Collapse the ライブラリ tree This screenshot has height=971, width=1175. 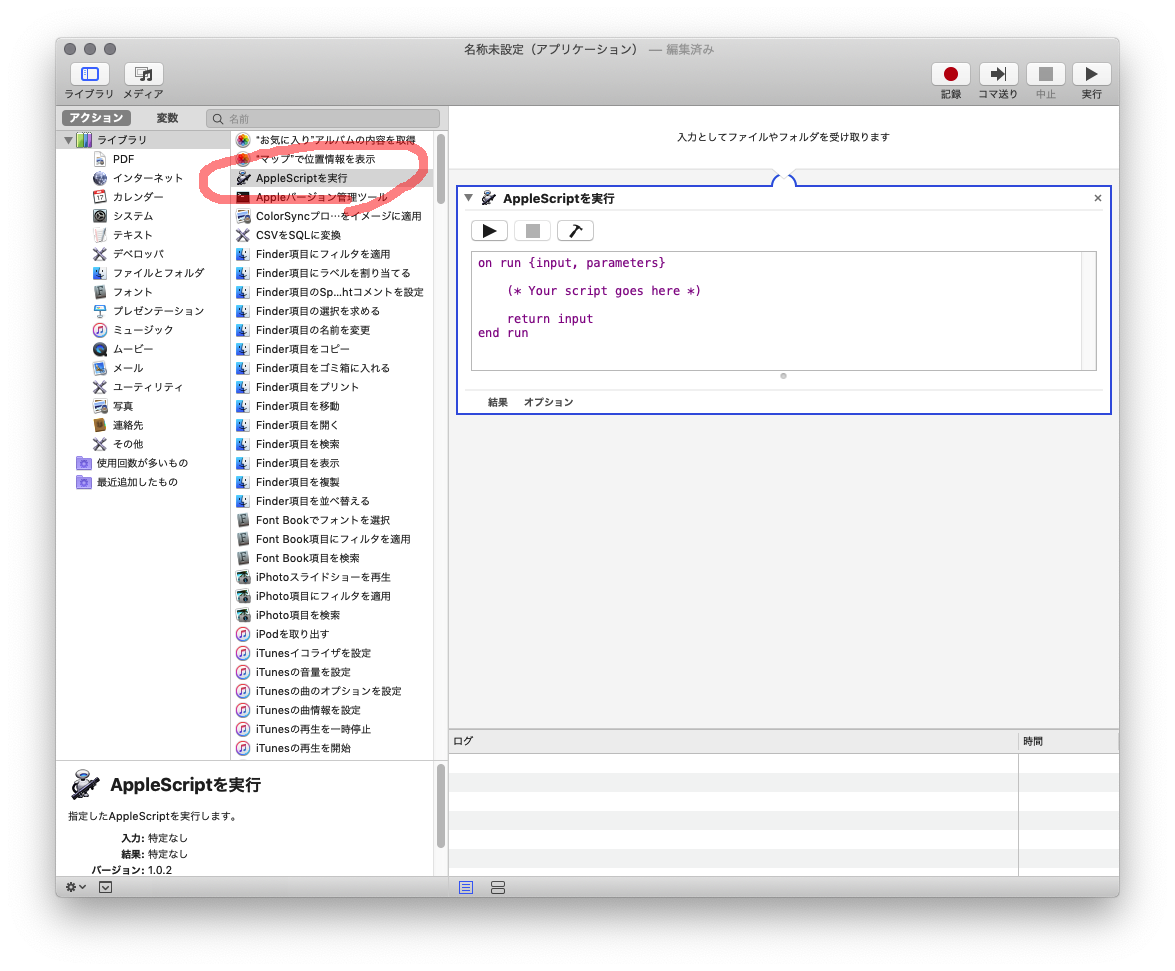click(x=68, y=140)
